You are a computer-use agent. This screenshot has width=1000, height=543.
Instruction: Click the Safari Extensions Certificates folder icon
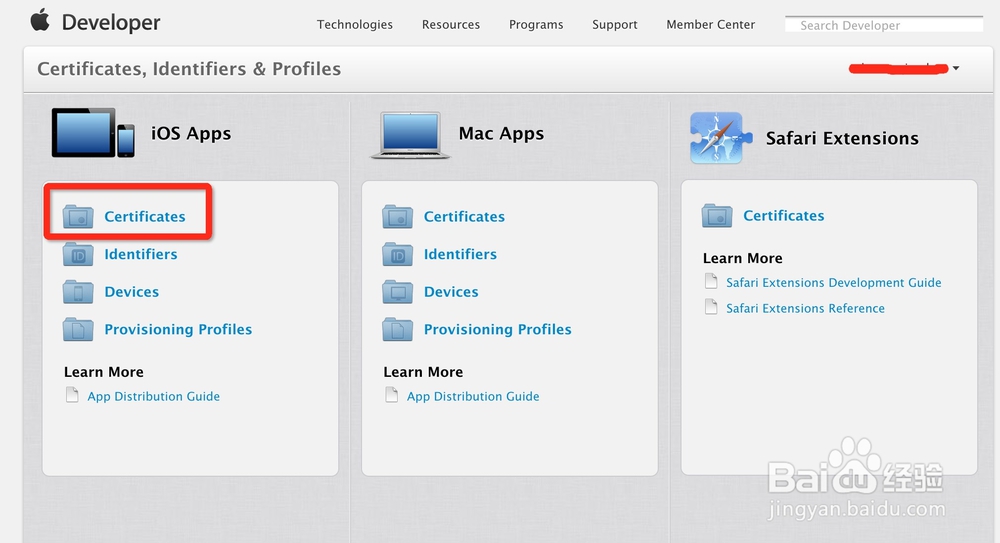717,215
